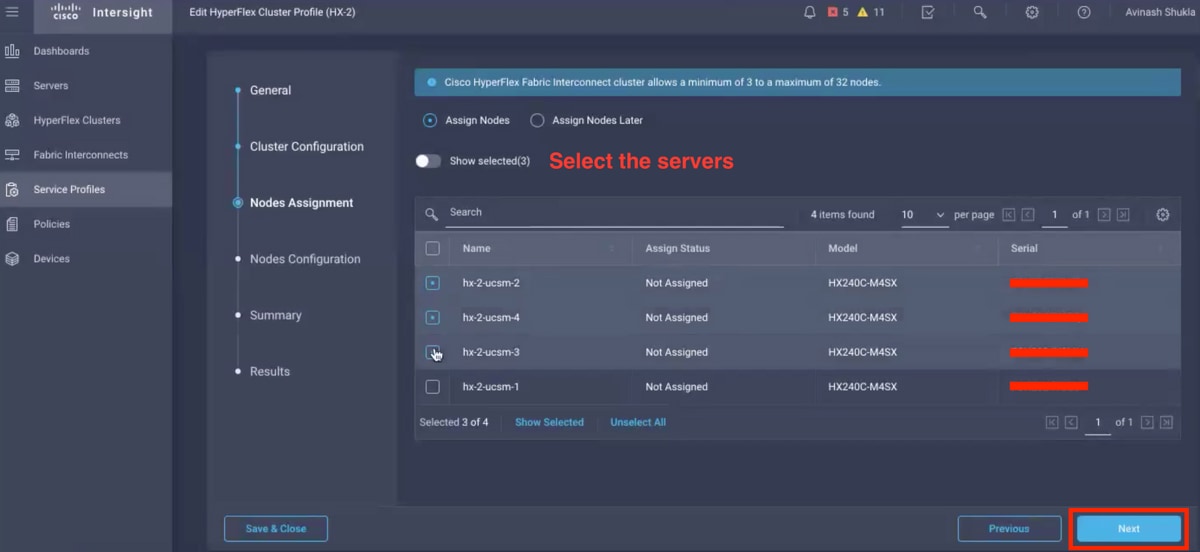Edit the top page number field
Viewport: 1200px width, 552px height.
(1054, 215)
